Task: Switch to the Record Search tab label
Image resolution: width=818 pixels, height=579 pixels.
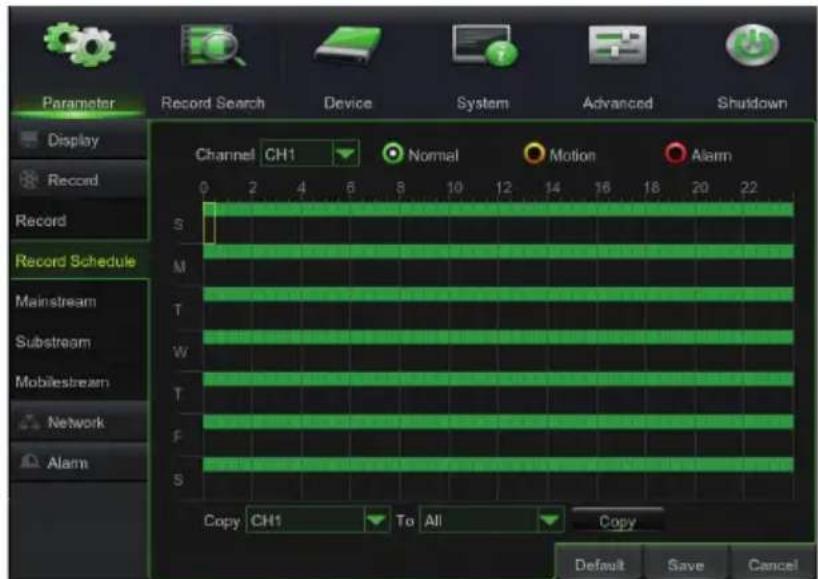Action: click(x=213, y=103)
